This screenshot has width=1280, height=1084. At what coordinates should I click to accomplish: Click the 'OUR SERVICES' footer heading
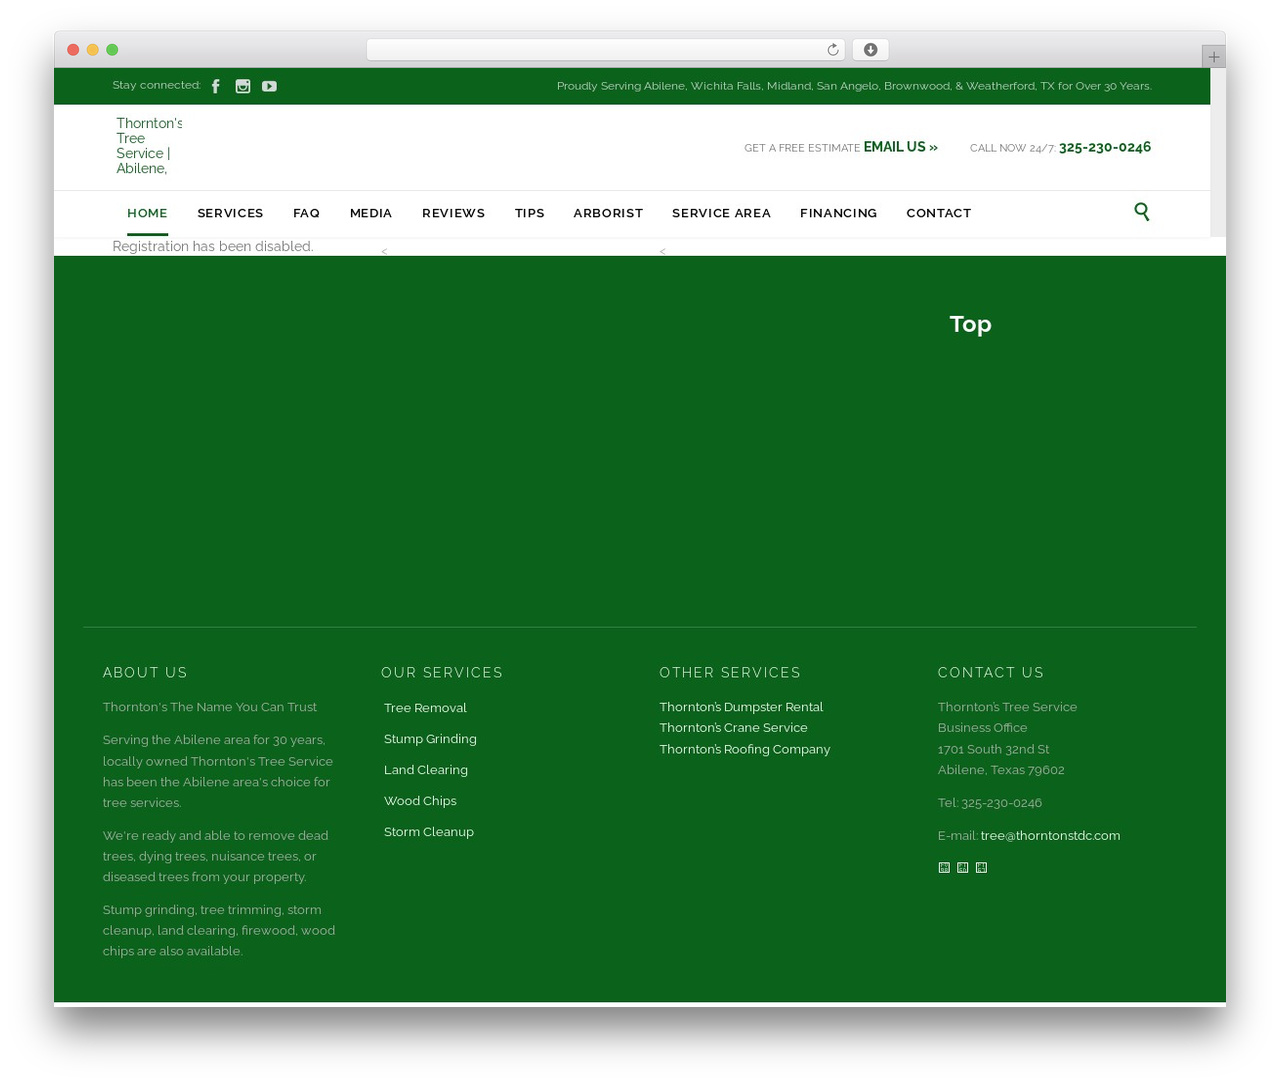pos(442,673)
